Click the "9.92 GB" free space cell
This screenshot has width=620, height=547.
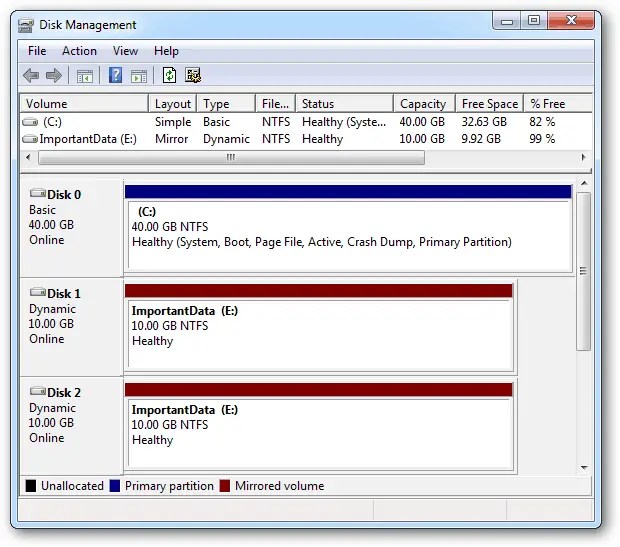tap(481, 139)
